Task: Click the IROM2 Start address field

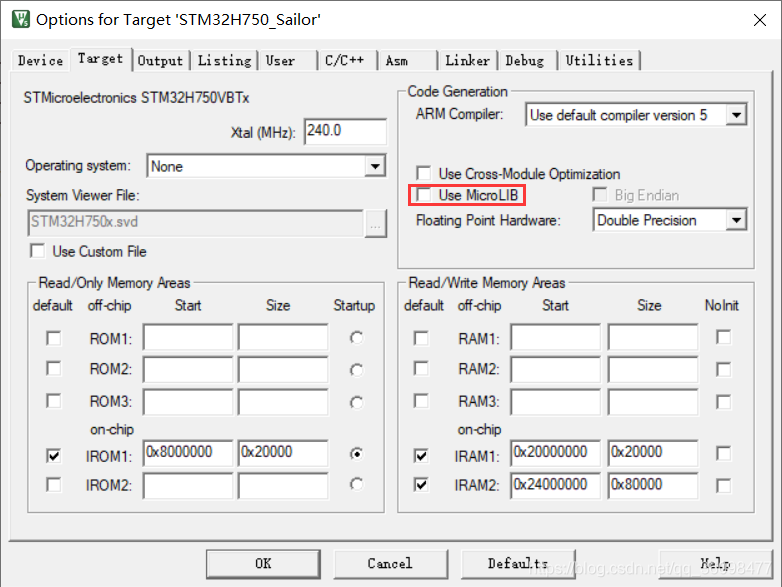Action: [188, 485]
